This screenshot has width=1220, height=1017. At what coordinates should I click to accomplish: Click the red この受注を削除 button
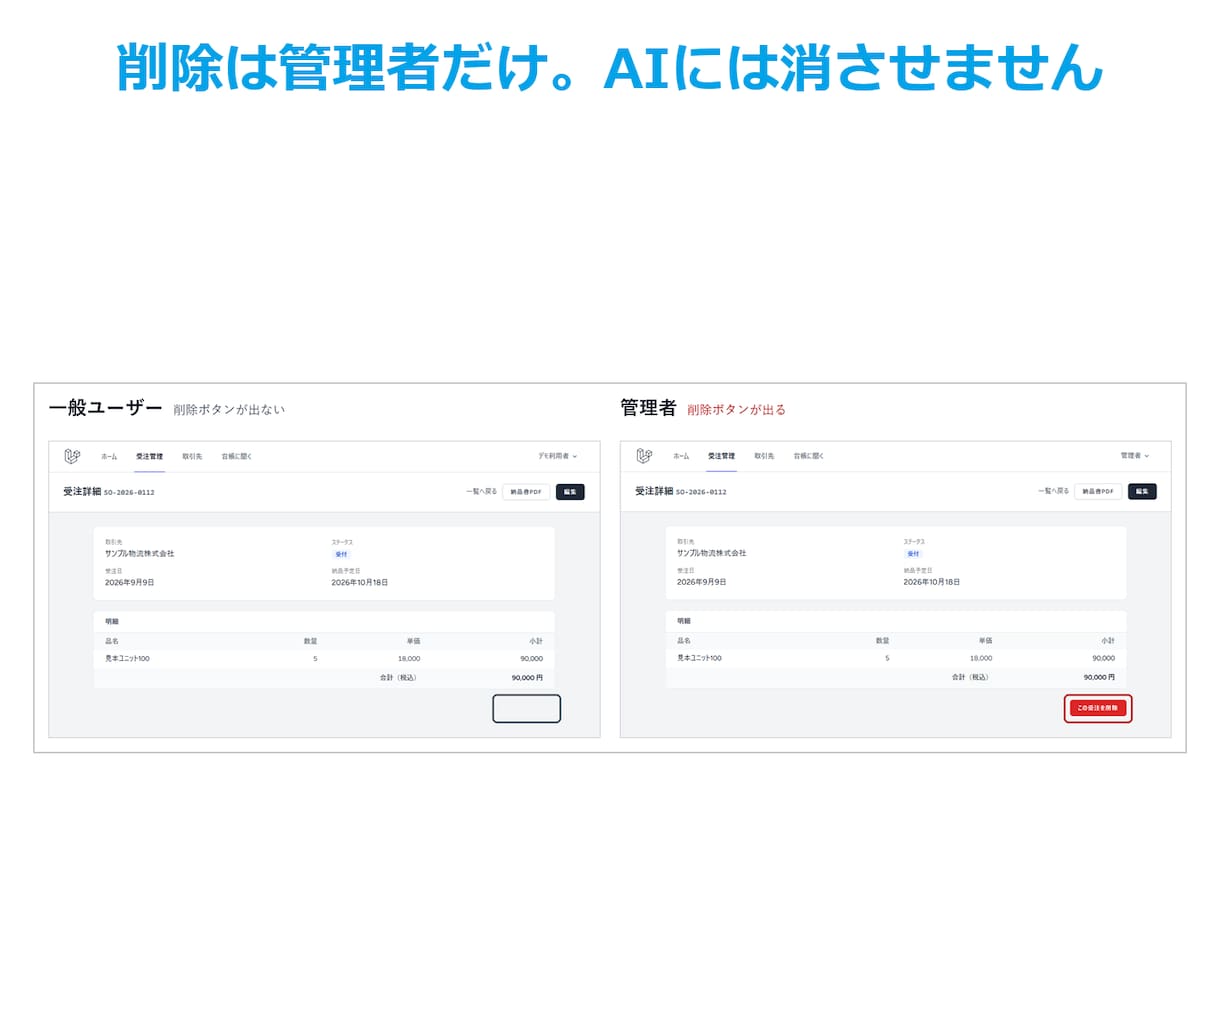[1098, 708]
